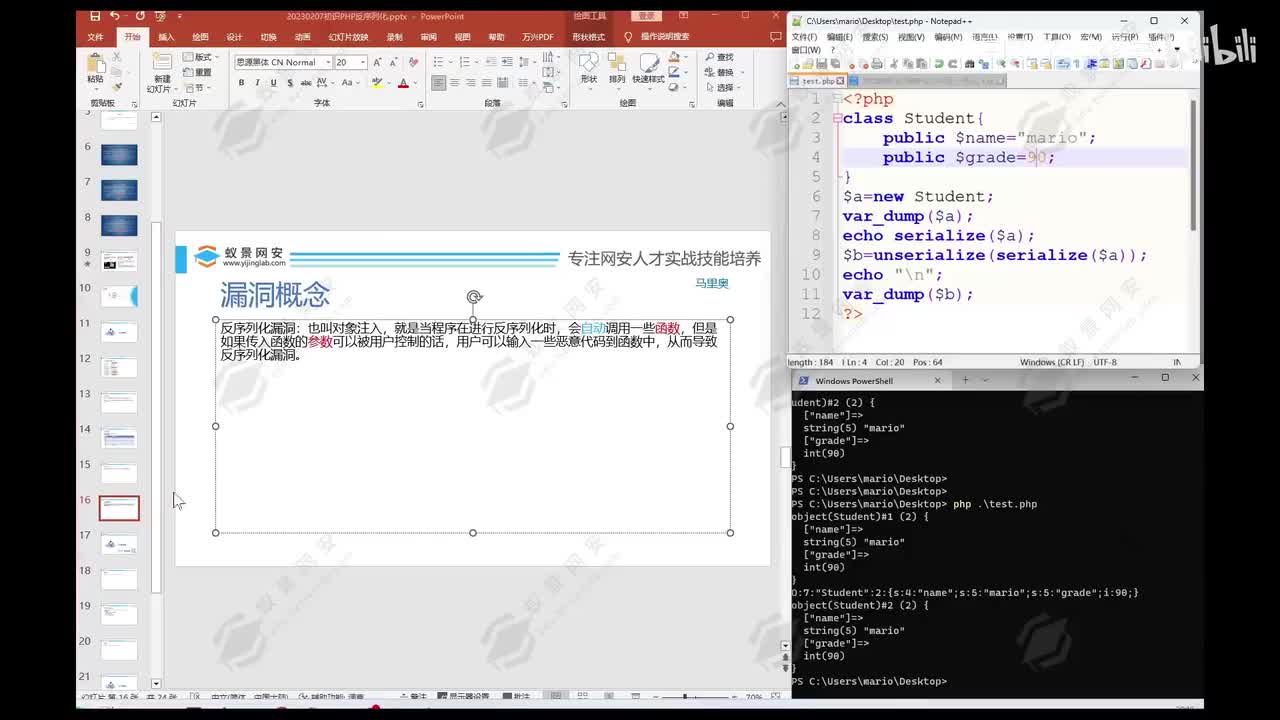Click Redo icon in Notepad++ toolbar
This screenshot has height=720, width=1280.
coord(953,64)
